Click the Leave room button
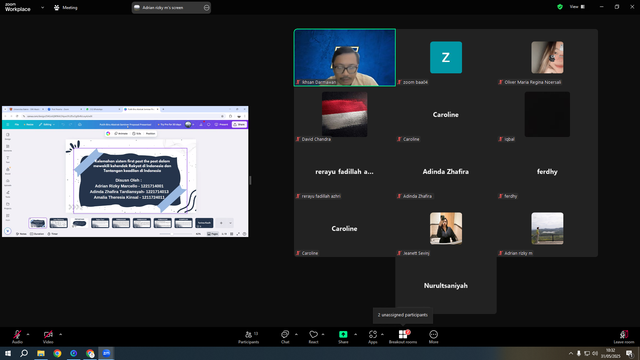 624,337
